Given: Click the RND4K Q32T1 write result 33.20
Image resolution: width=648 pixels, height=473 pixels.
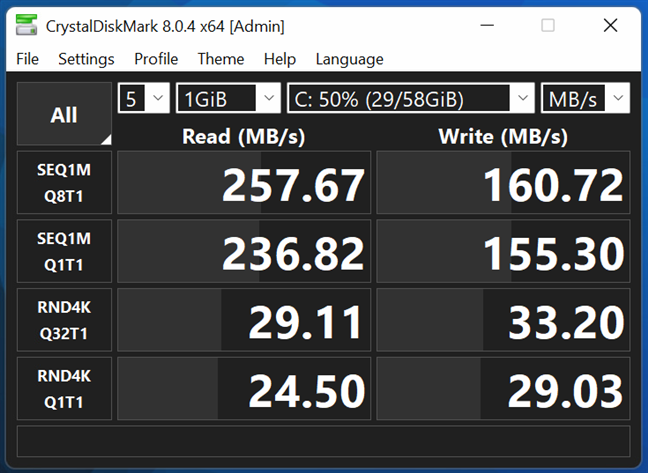Looking at the screenshot, I should (503, 320).
